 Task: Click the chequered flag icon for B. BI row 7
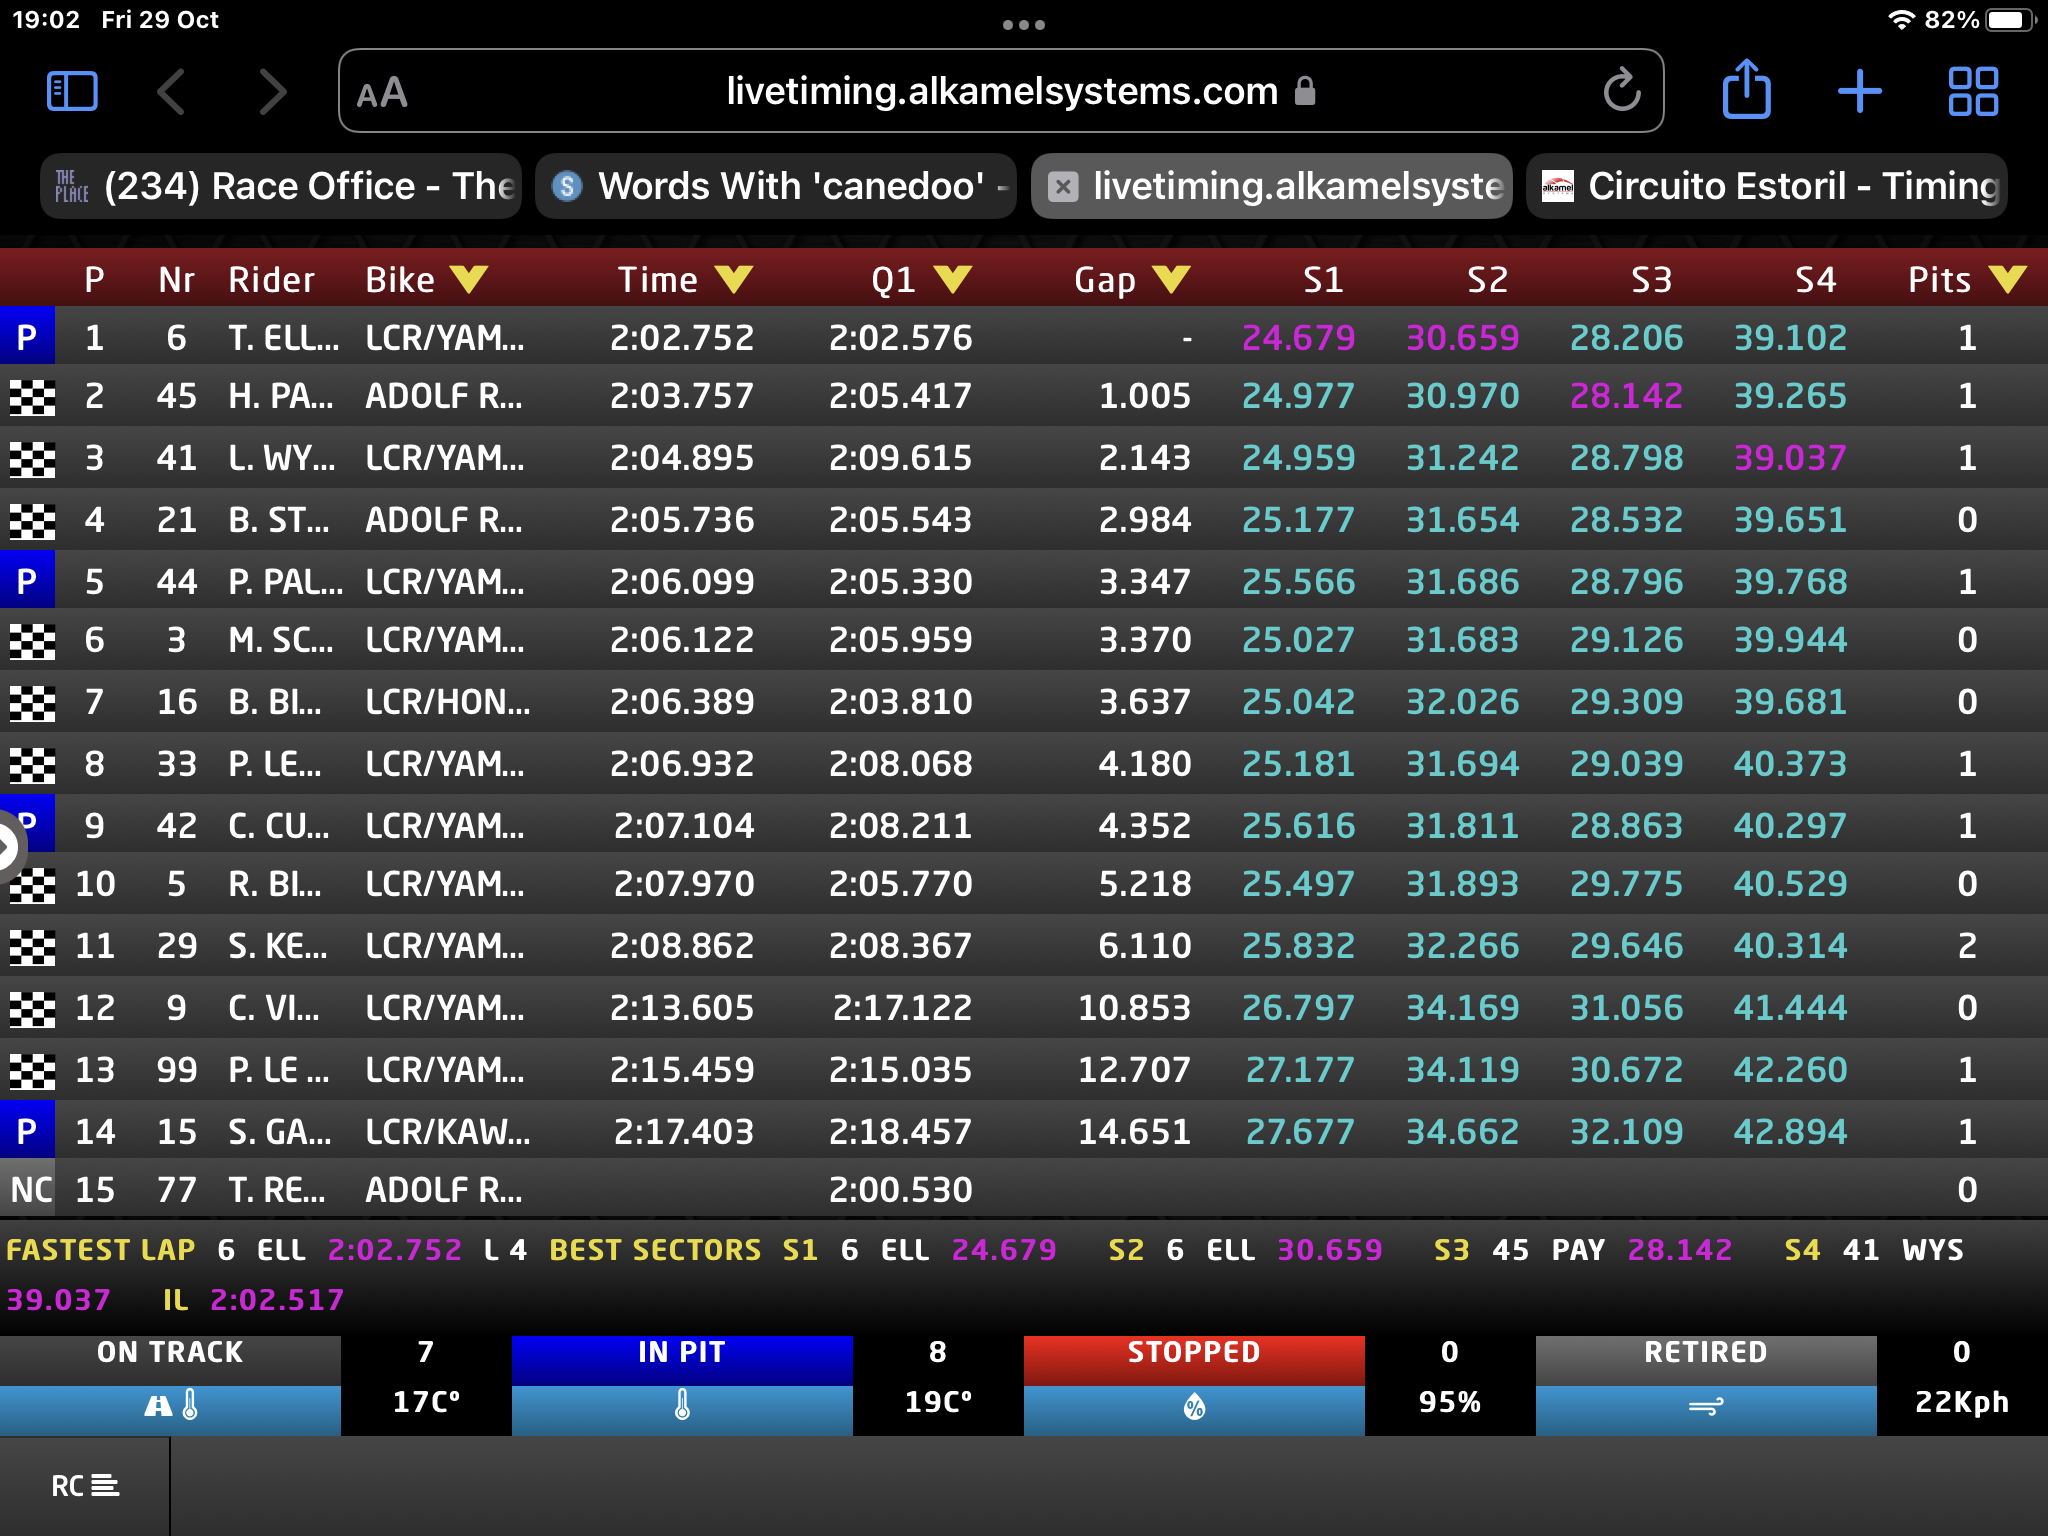coord(32,703)
